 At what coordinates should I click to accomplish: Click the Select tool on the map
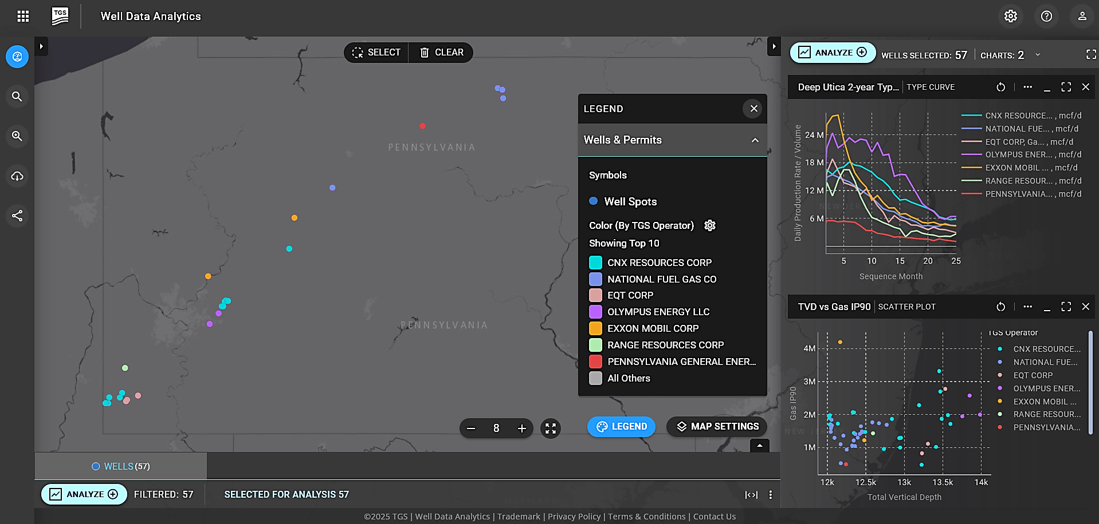376,53
